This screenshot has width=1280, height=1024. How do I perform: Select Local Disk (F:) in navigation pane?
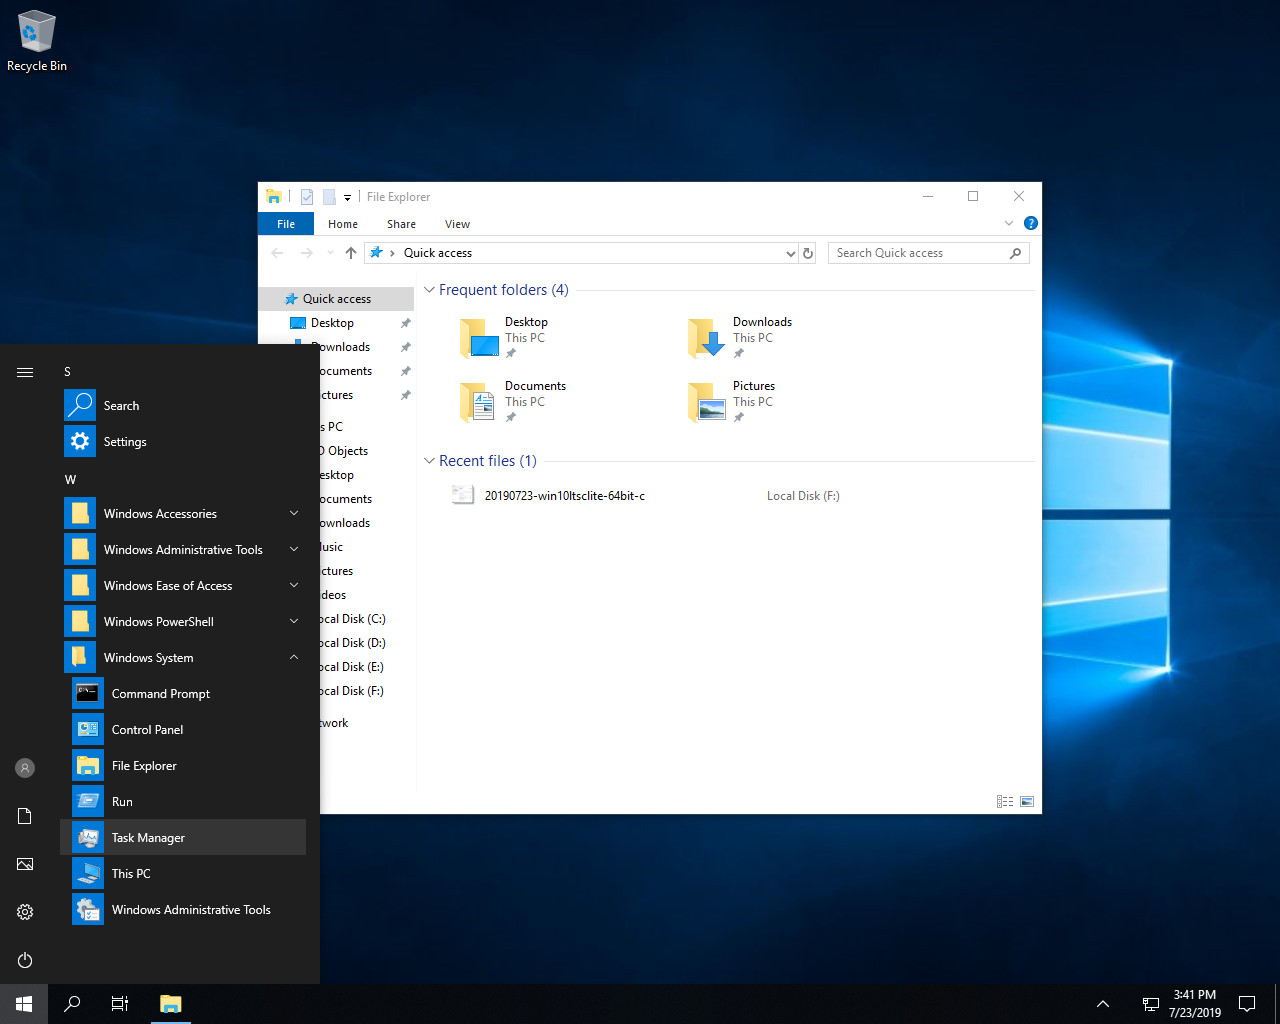[350, 691]
